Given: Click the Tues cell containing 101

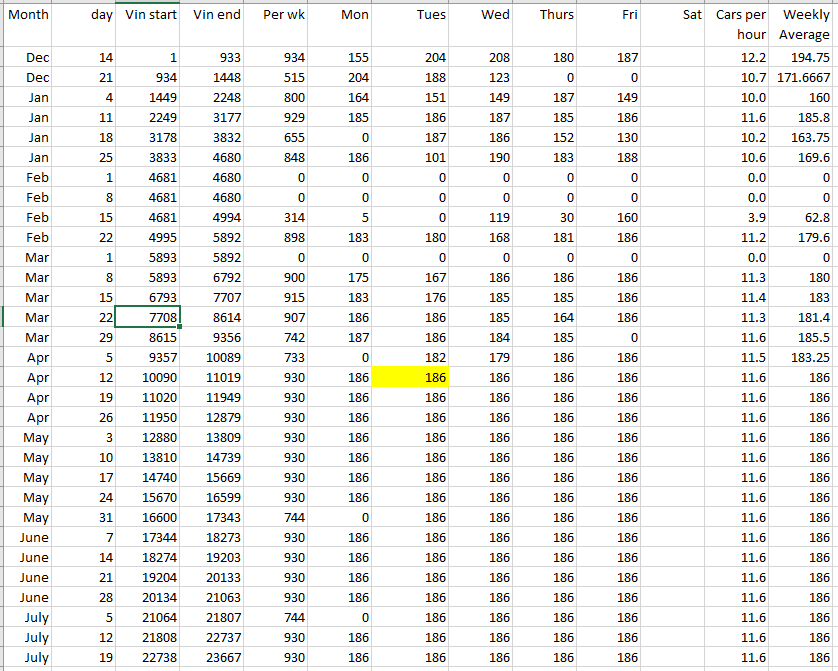Looking at the screenshot, I should [410, 157].
